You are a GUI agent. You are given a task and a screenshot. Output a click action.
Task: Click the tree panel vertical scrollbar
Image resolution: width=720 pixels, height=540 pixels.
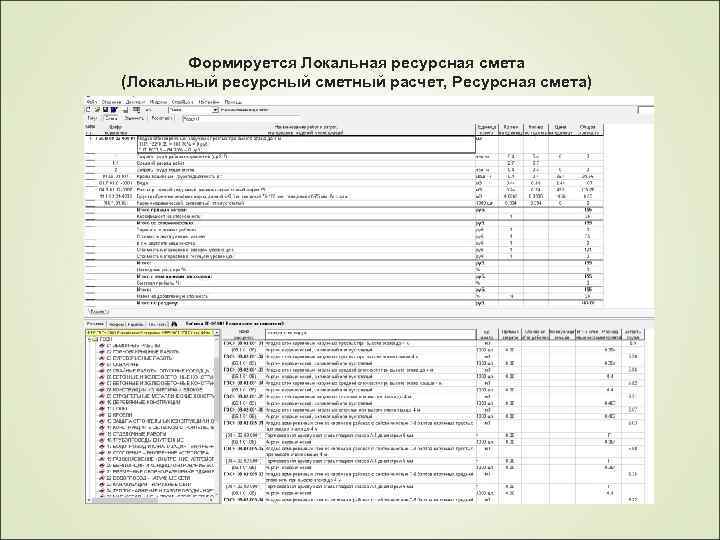tap(217, 418)
